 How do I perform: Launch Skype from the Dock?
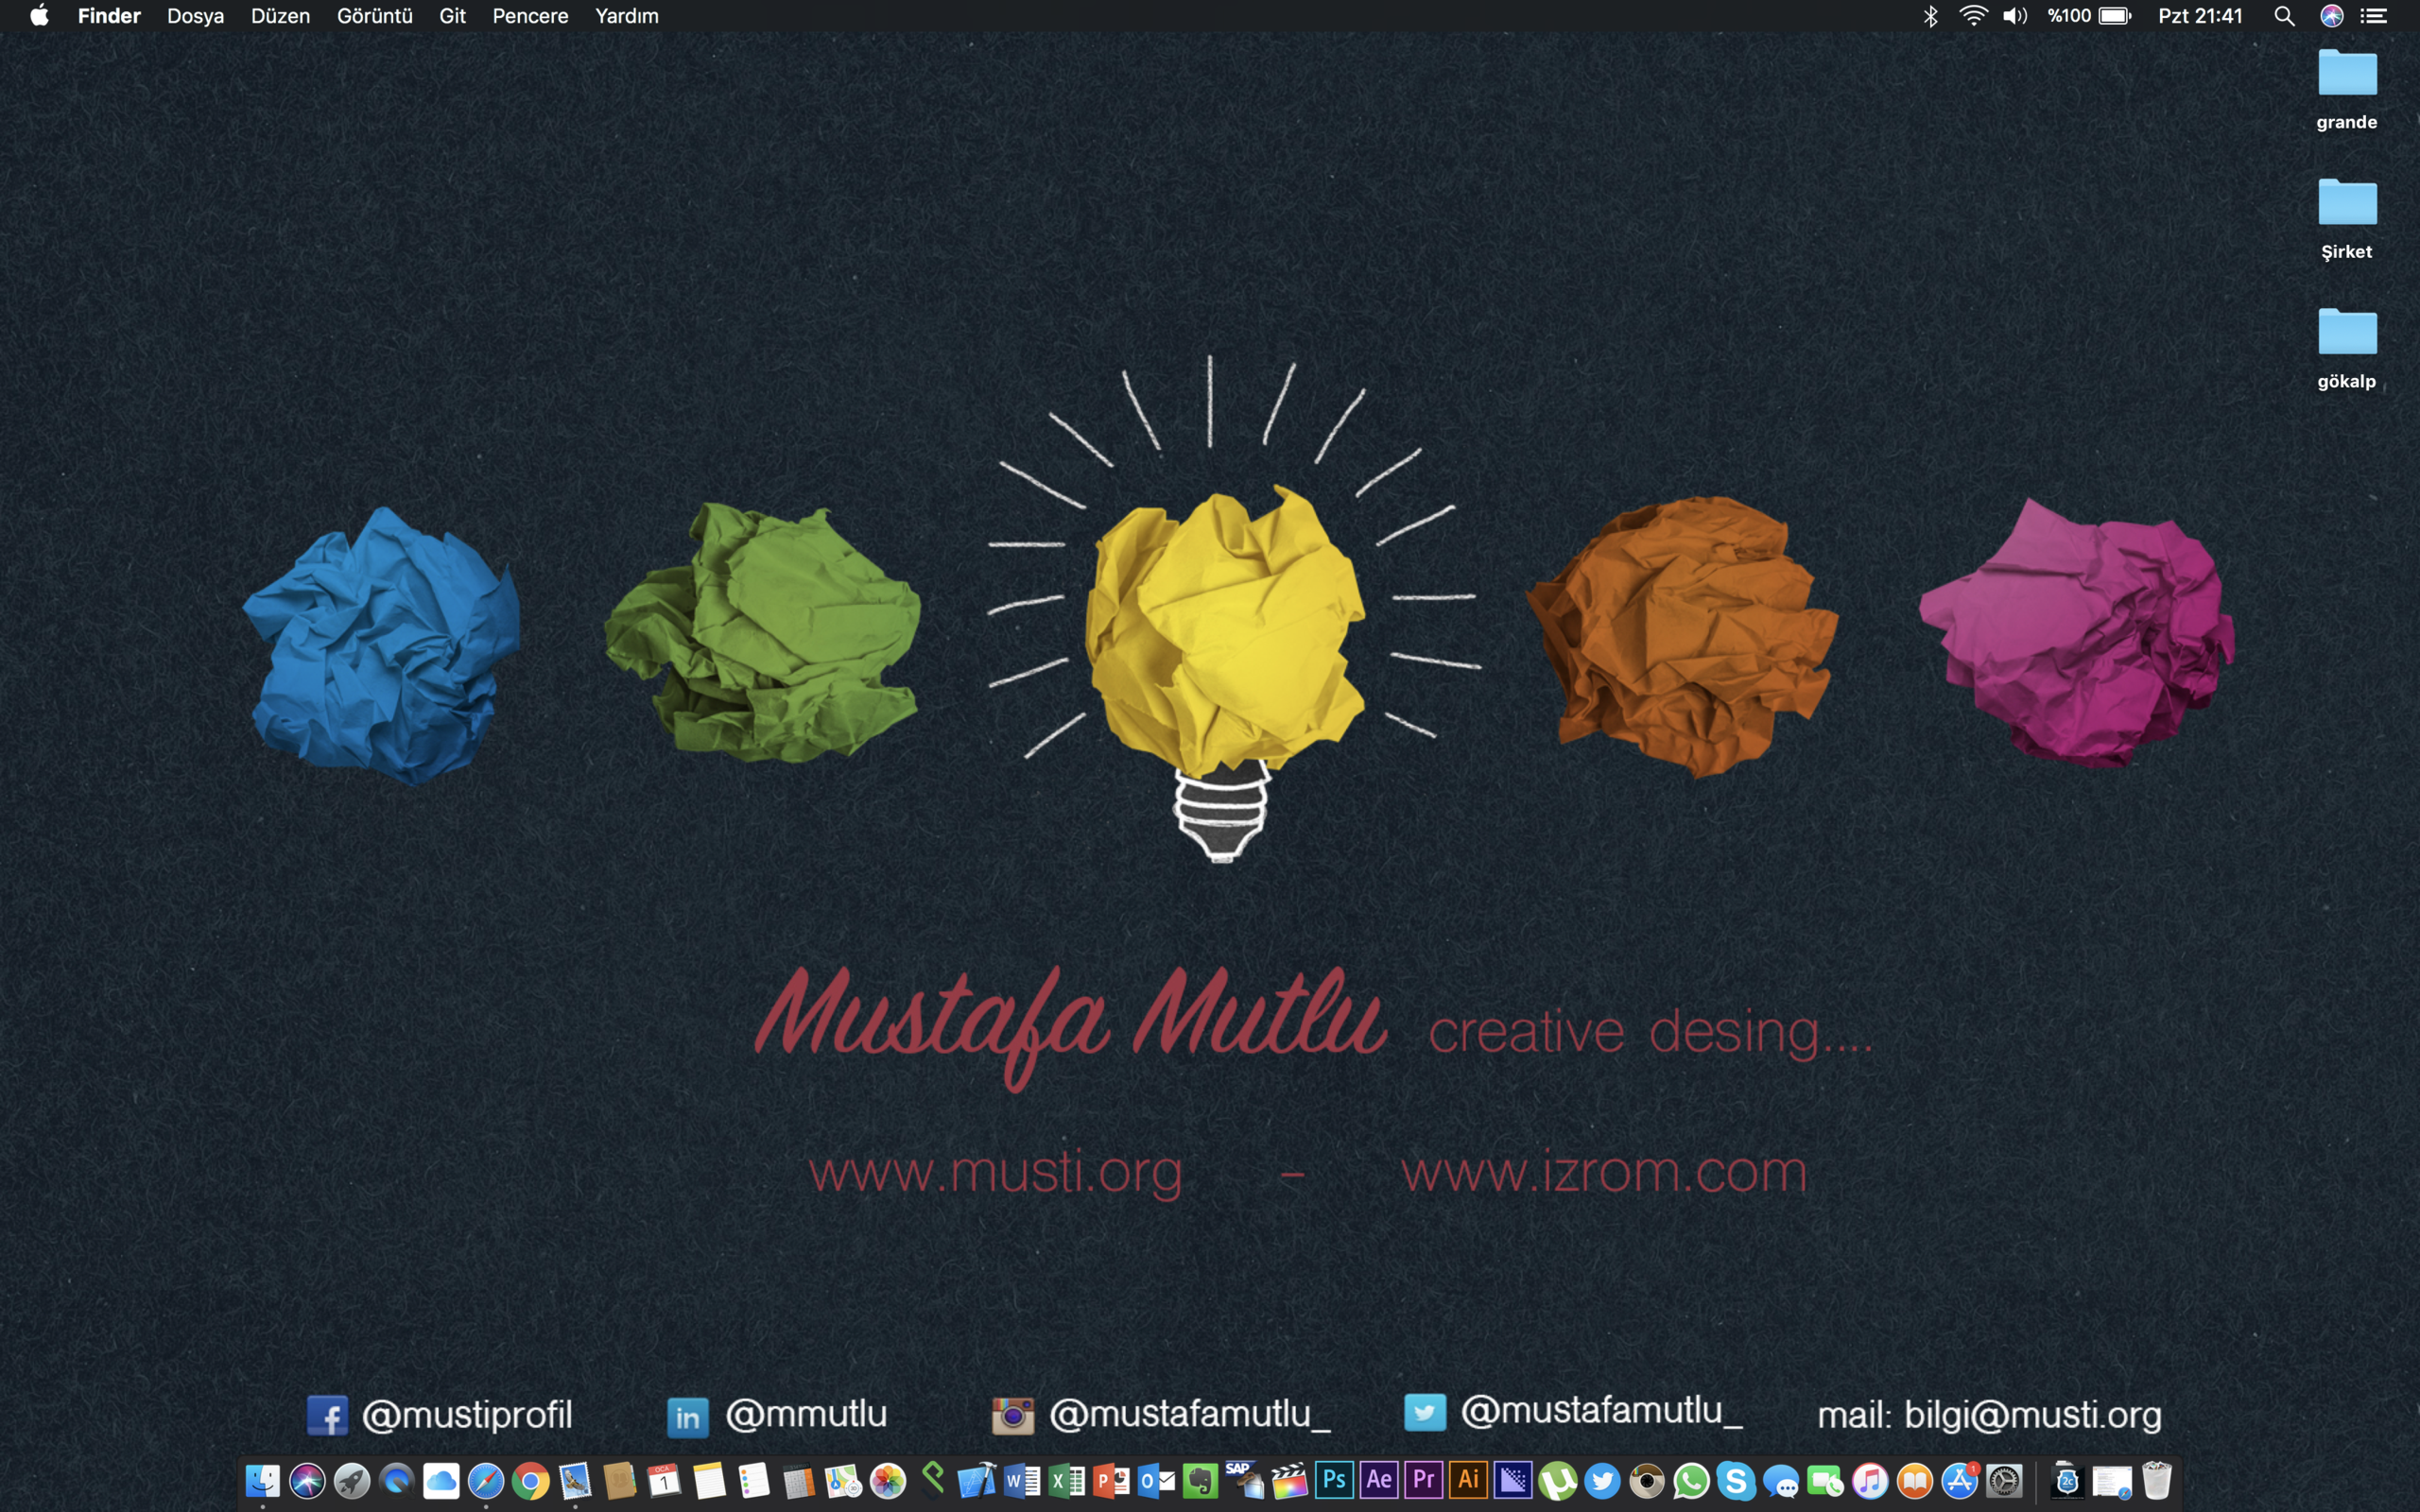pyautogui.click(x=1736, y=1481)
